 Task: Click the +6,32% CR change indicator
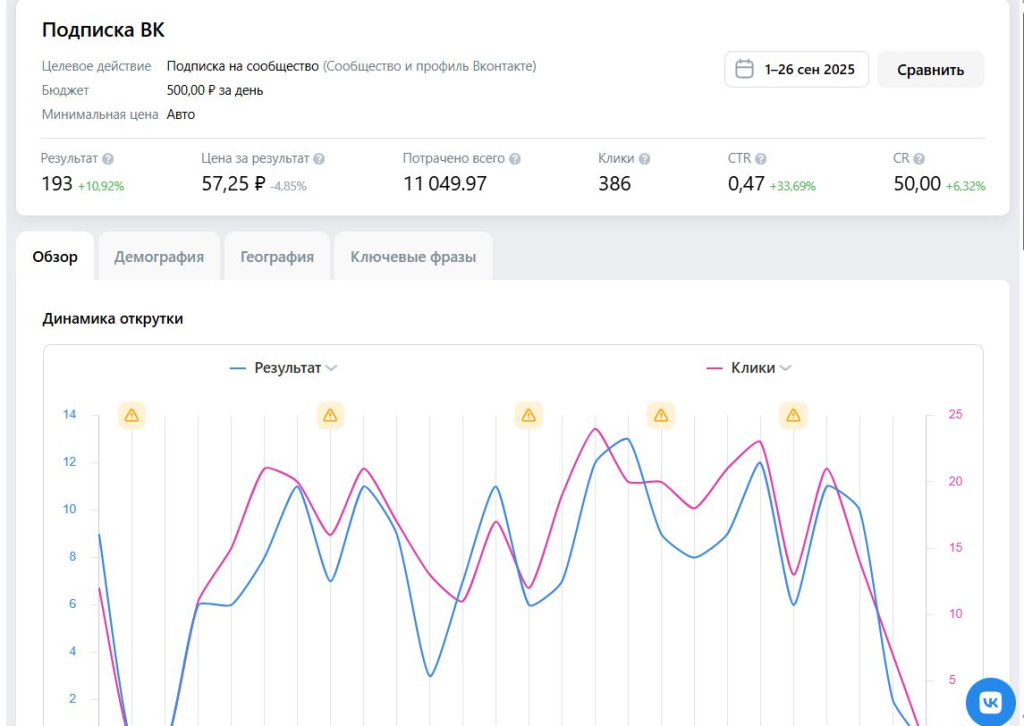(965, 186)
